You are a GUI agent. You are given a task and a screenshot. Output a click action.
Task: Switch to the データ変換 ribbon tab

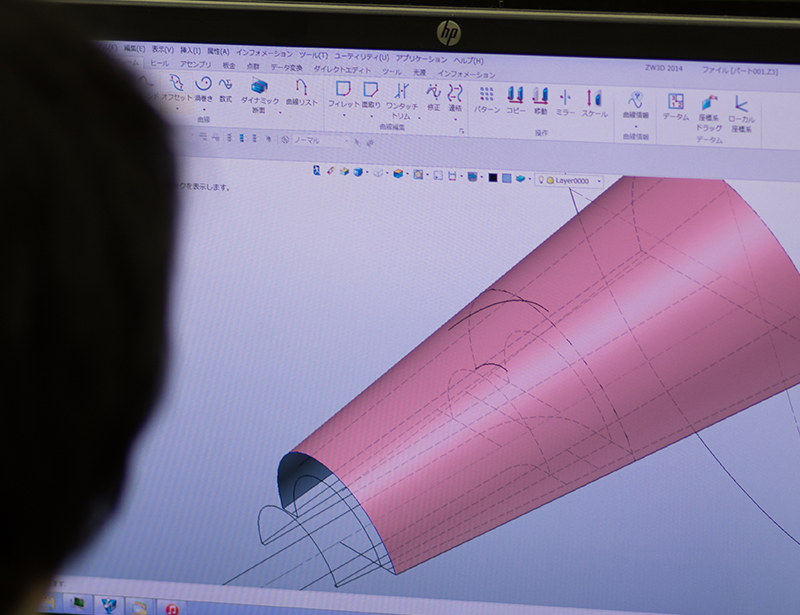coord(286,67)
